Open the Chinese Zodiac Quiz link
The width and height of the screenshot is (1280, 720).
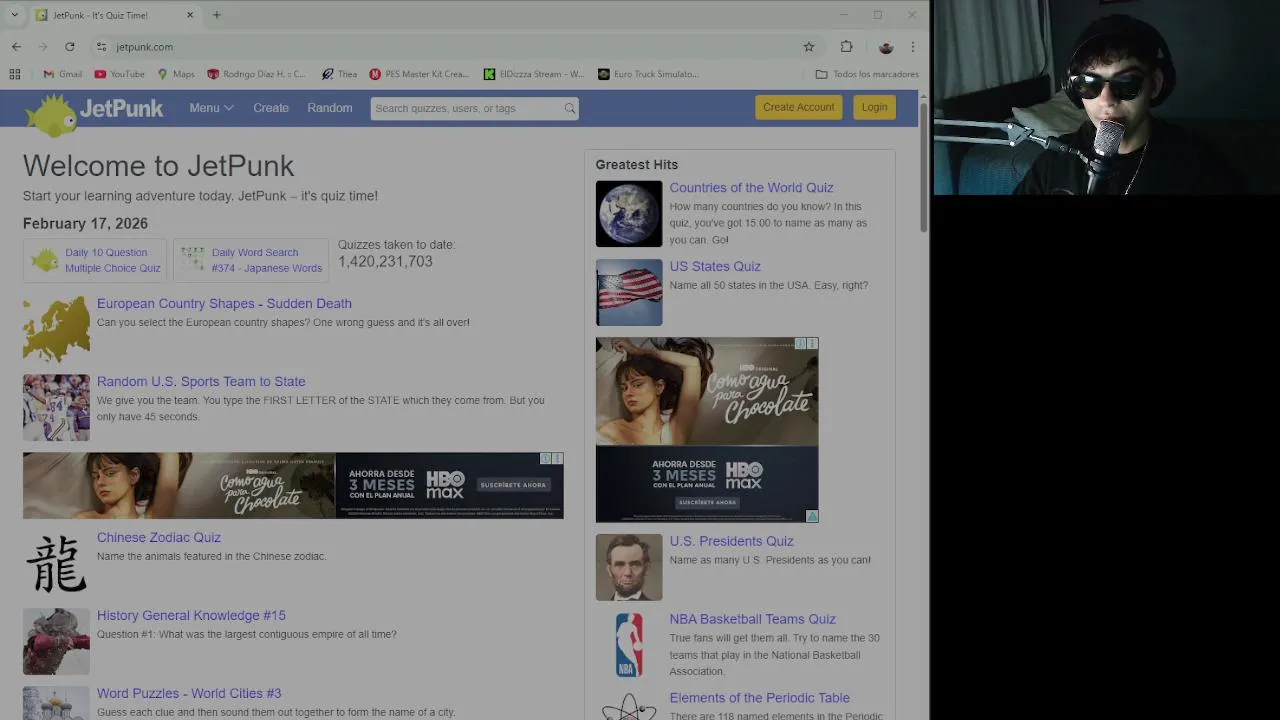point(159,537)
